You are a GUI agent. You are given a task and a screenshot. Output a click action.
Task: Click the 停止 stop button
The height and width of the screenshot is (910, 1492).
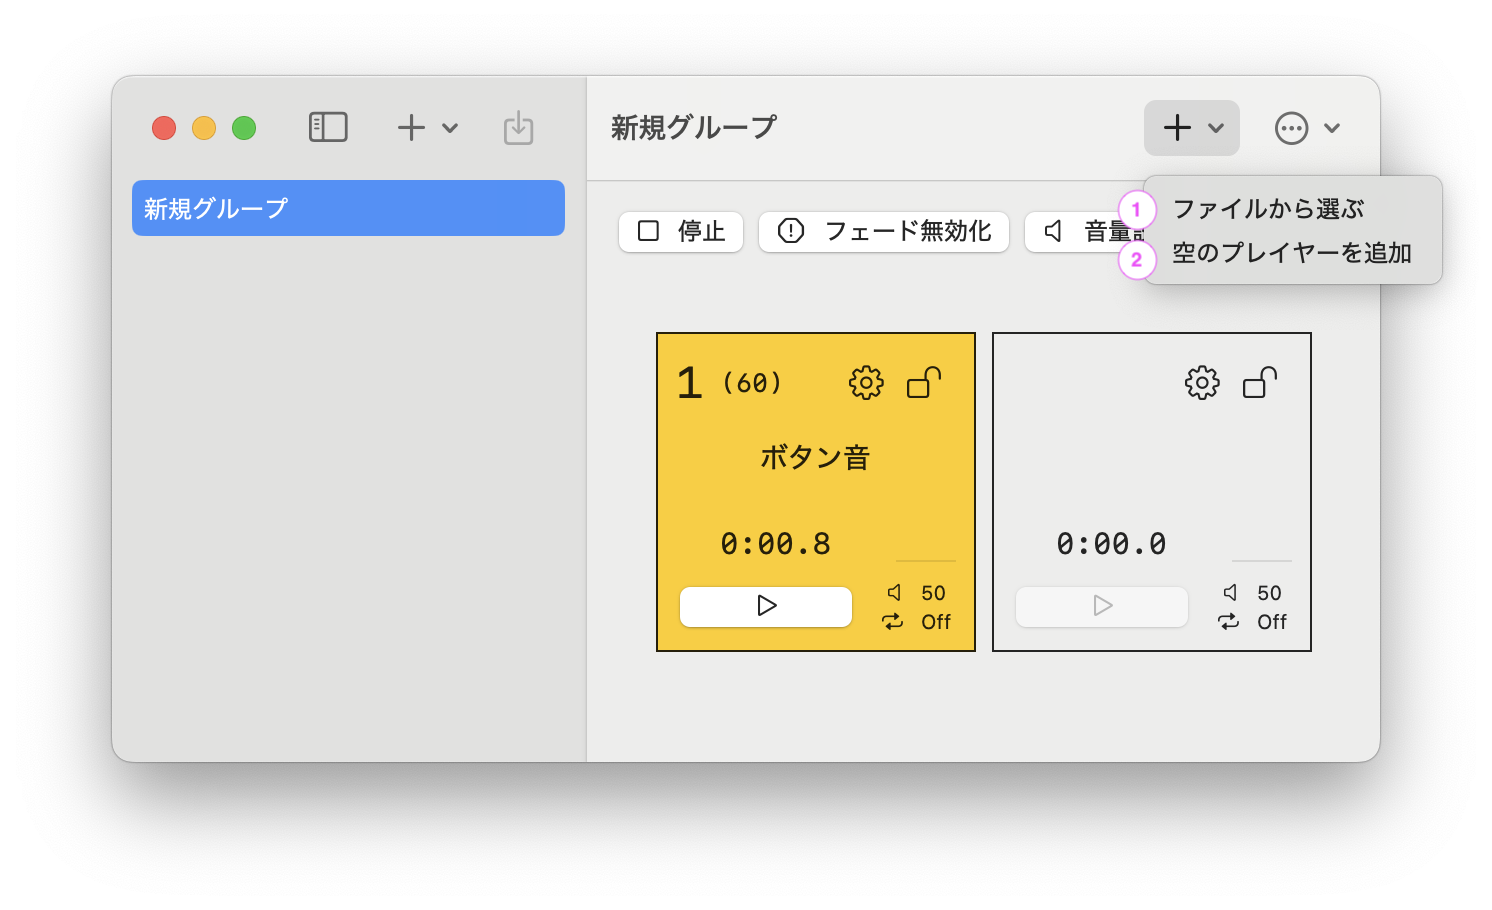(681, 231)
